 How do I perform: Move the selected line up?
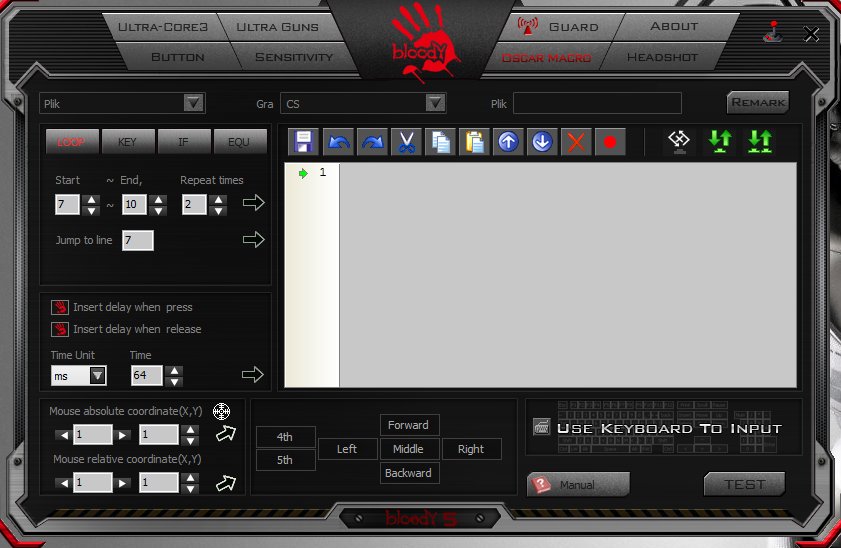click(508, 142)
